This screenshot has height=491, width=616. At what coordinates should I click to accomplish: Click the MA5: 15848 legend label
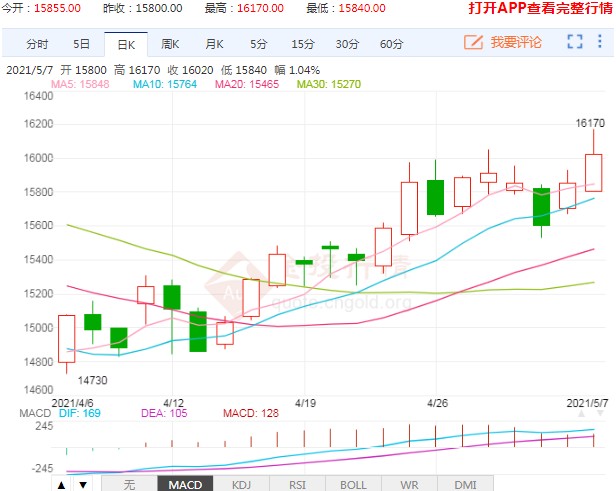click(80, 84)
